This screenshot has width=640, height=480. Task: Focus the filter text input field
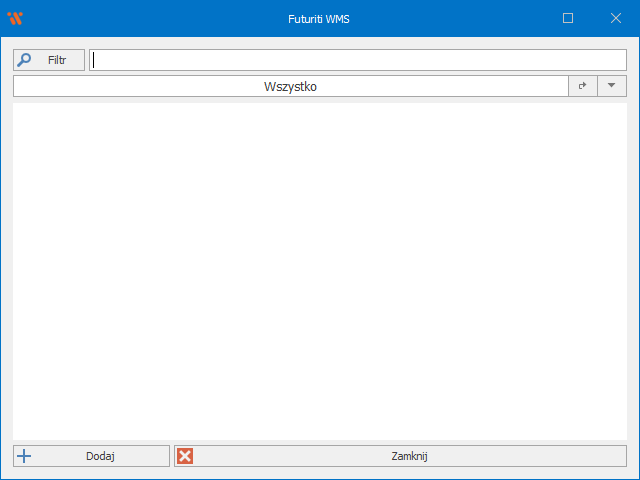click(358, 60)
